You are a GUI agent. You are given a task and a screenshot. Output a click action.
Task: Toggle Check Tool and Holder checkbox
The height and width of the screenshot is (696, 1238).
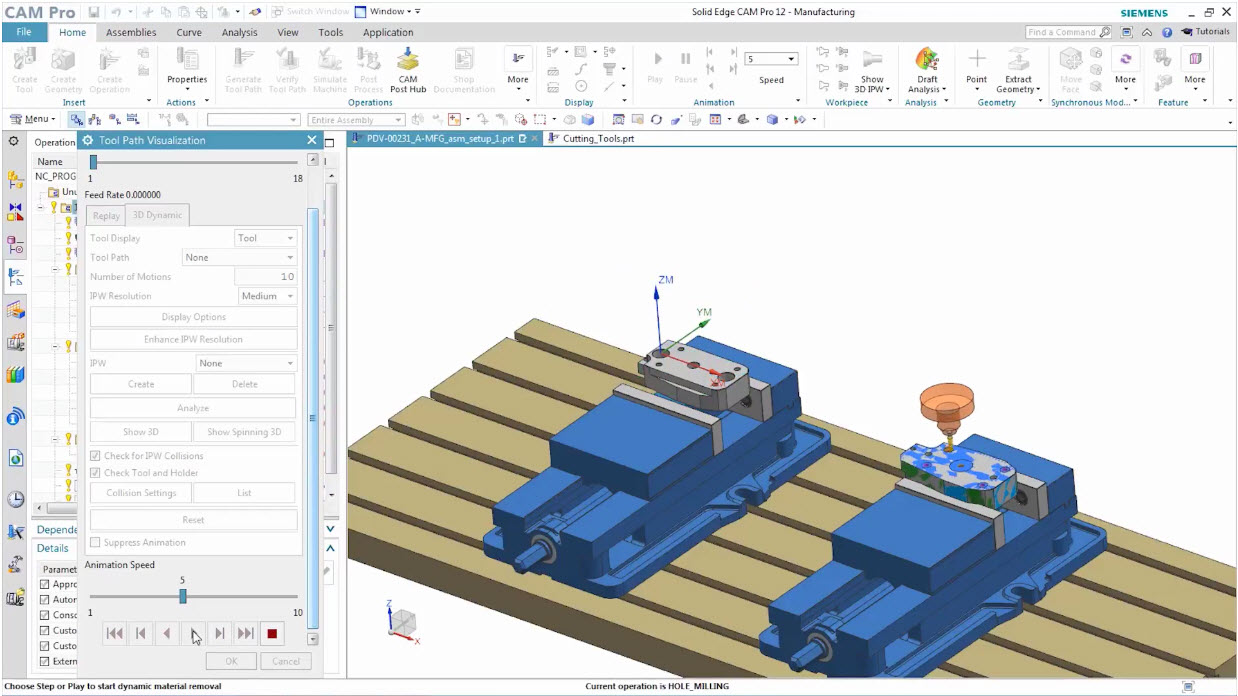(x=95, y=473)
